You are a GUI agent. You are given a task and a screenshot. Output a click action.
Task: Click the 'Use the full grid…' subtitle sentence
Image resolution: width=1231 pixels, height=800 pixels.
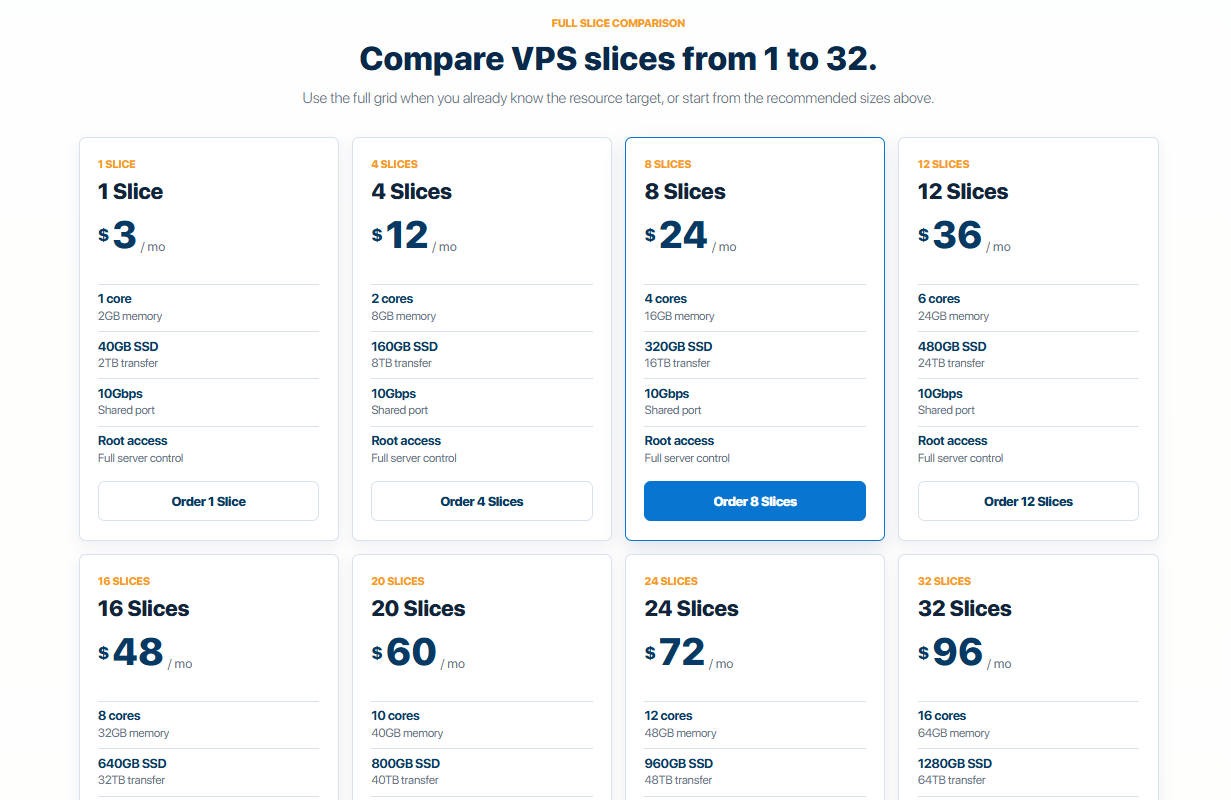[618, 98]
